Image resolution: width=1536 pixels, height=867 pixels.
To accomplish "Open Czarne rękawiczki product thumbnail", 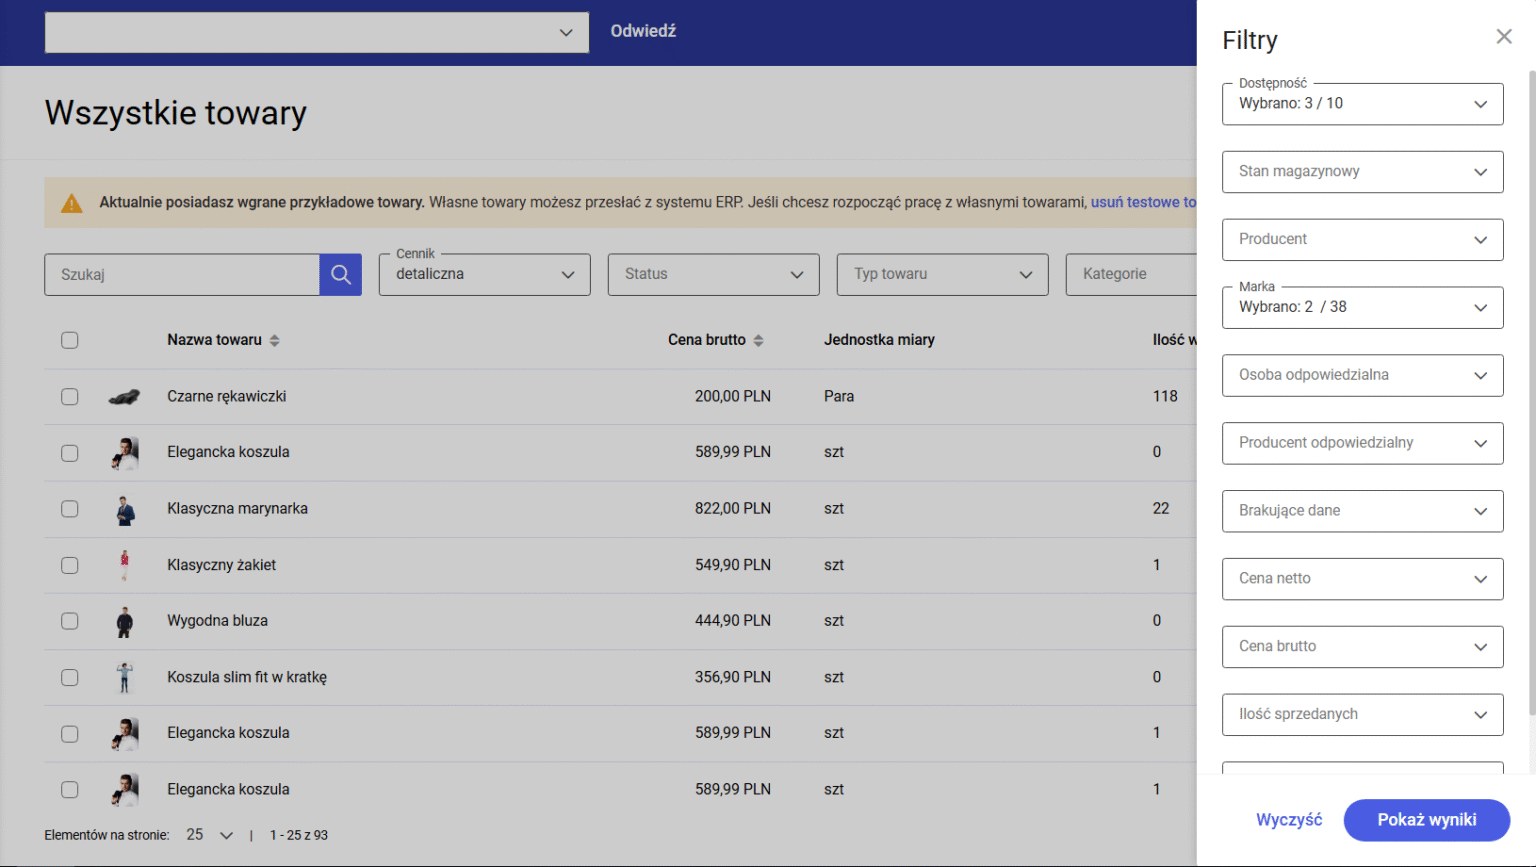I will [x=124, y=397].
